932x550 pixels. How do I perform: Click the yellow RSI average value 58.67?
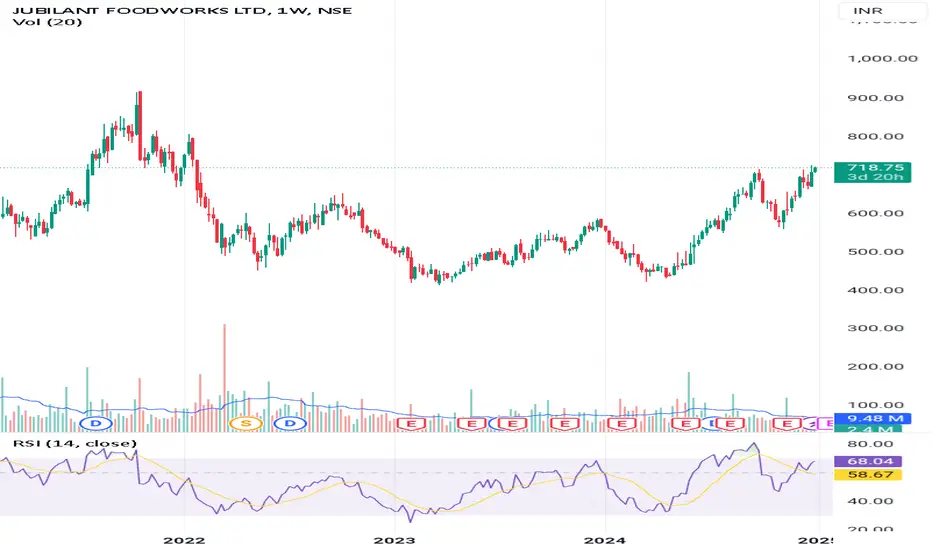[868, 474]
